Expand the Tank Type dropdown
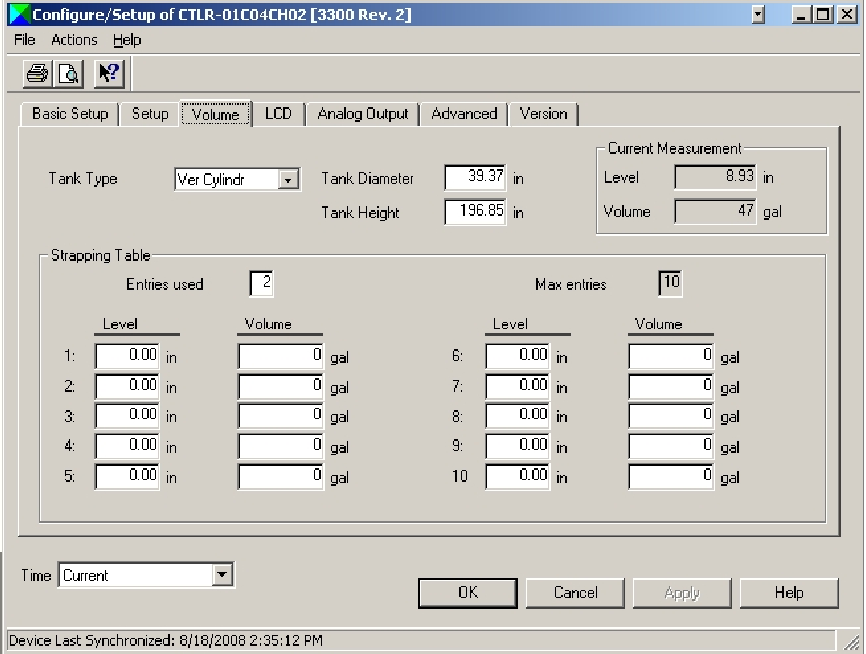Screen dimensions: 866x654 pyautogui.click(x=289, y=180)
